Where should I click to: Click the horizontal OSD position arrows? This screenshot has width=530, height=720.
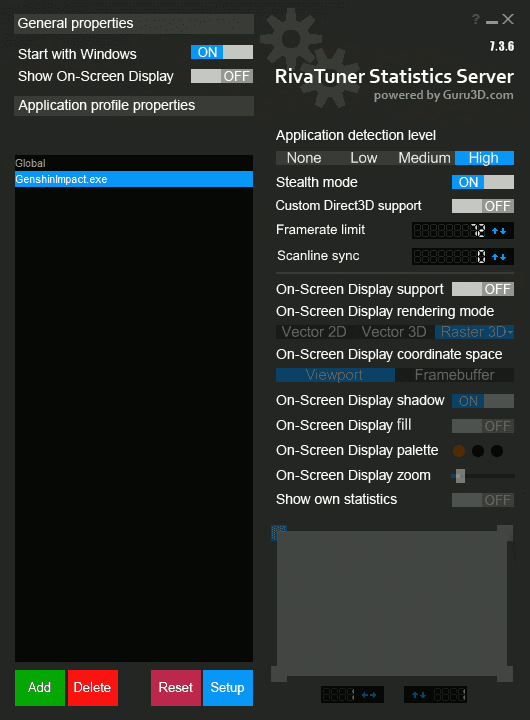pyautogui.click(x=369, y=695)
